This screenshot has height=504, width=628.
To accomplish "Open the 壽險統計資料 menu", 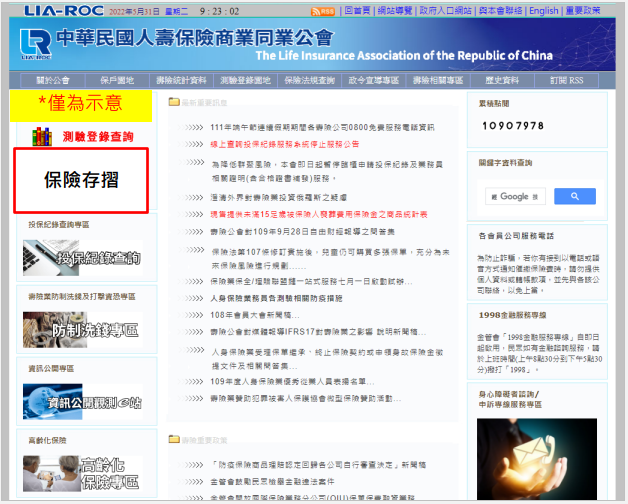I will click(181, 81).
